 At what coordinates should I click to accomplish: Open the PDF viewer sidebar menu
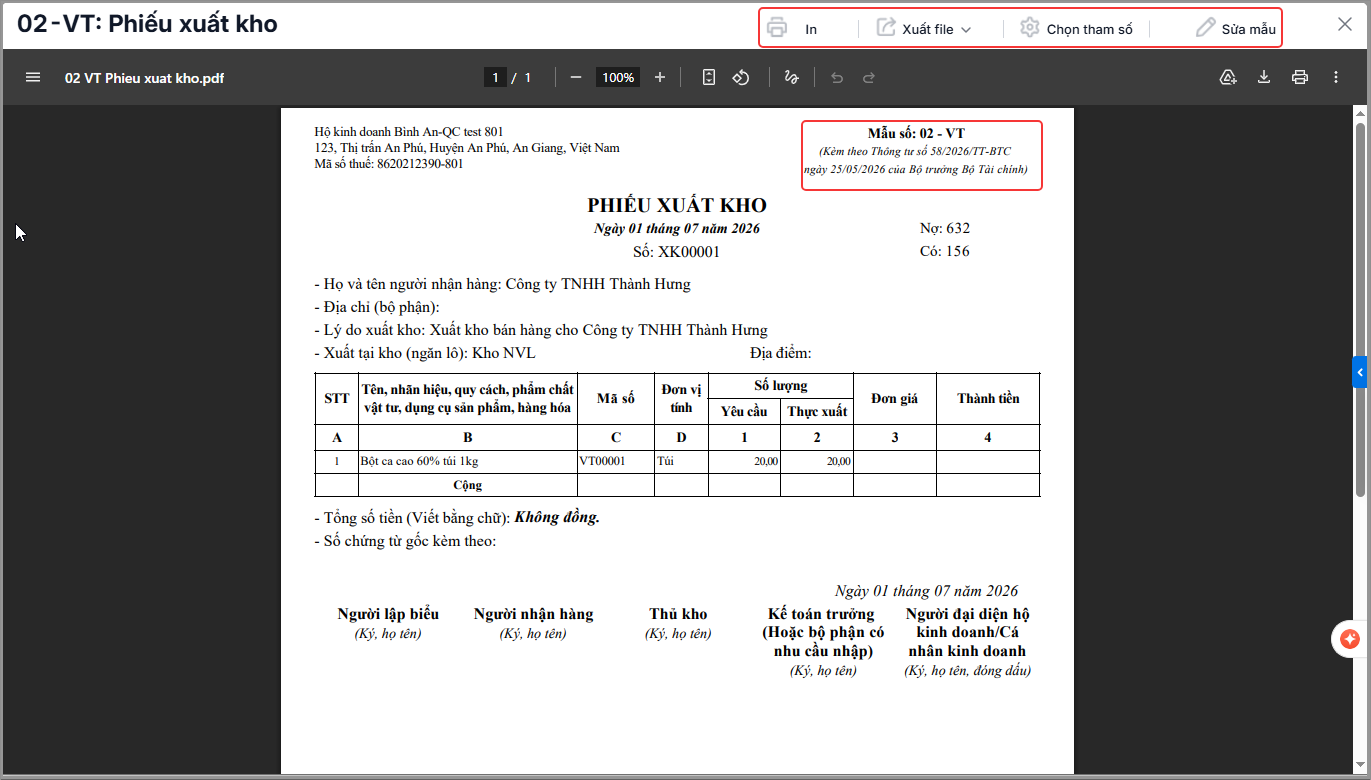coord(33,77)
